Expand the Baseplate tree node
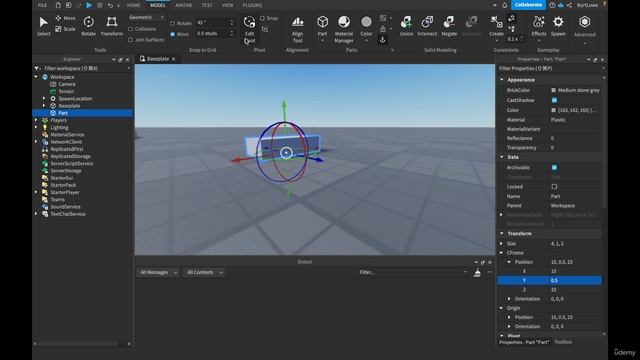Viewport: 640px width, 360px height. click(44, 106)
